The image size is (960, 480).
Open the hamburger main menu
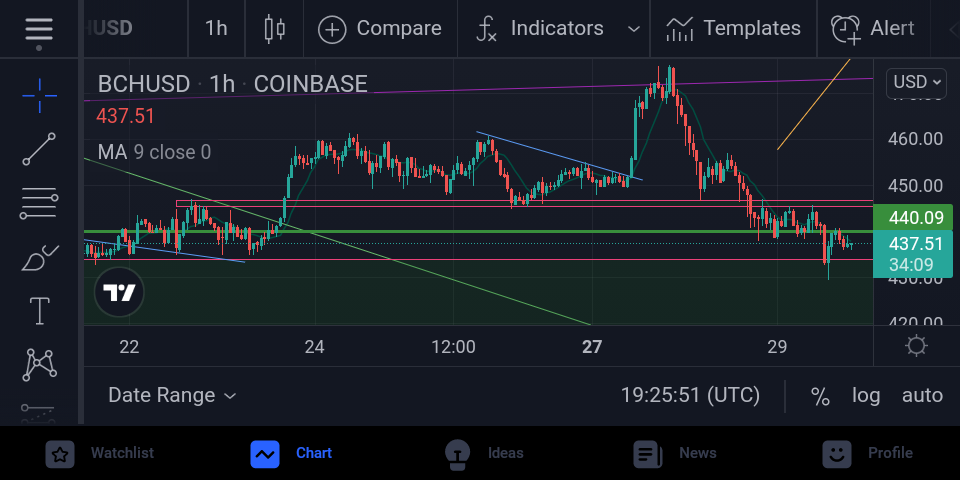pos(39,29)
